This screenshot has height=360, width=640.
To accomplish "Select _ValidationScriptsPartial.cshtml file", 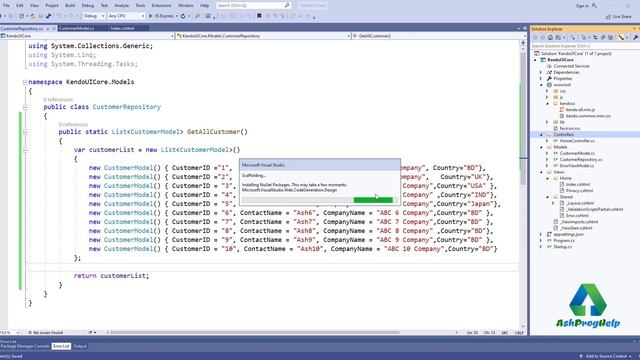I will click(594, 209).
